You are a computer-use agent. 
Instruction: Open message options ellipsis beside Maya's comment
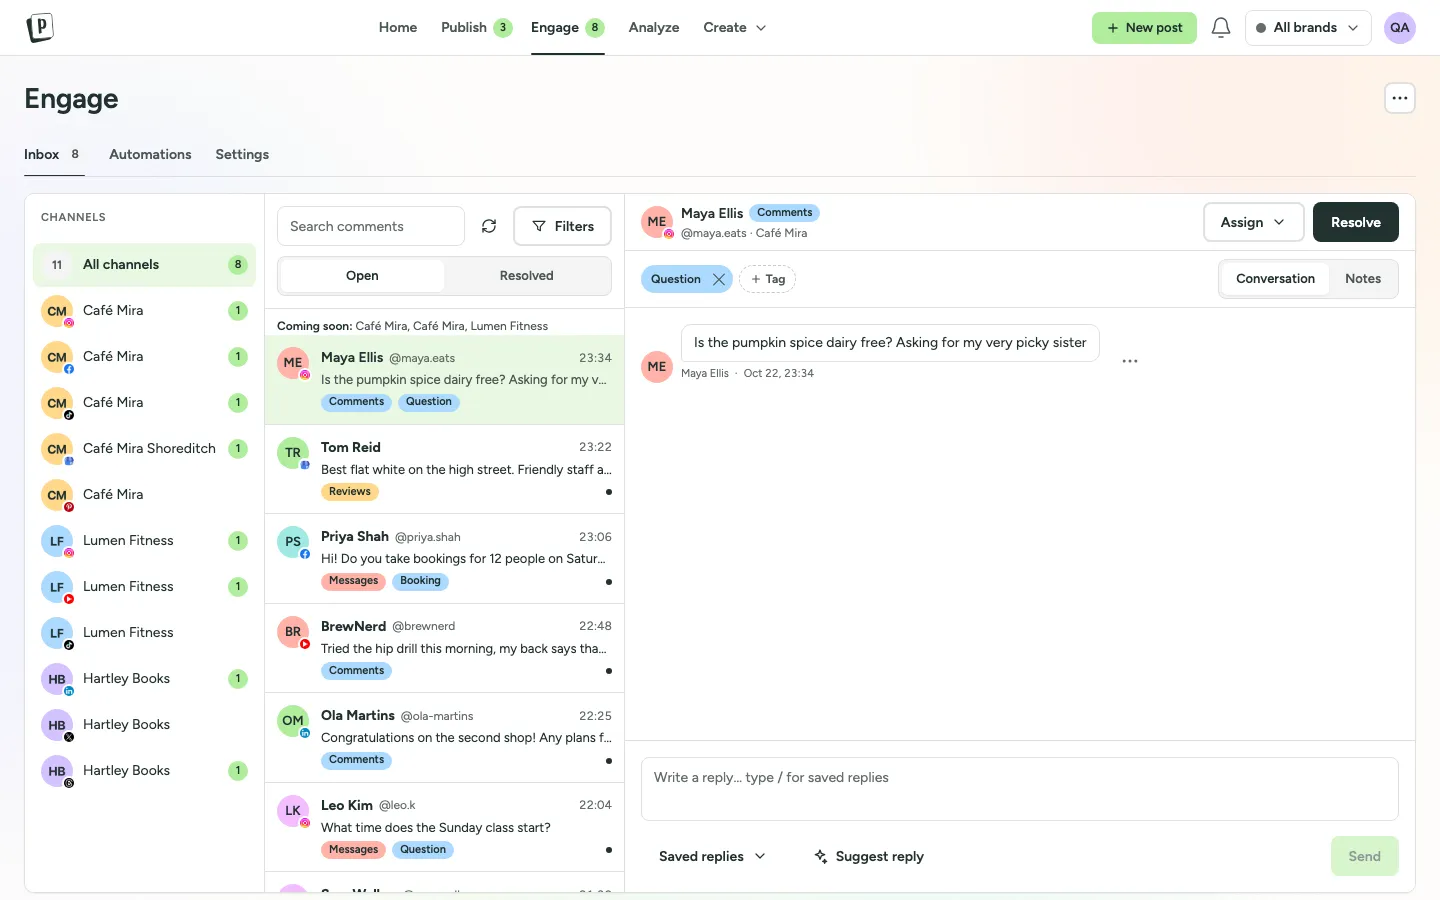pyautogui.click(x=1130, y=361)
